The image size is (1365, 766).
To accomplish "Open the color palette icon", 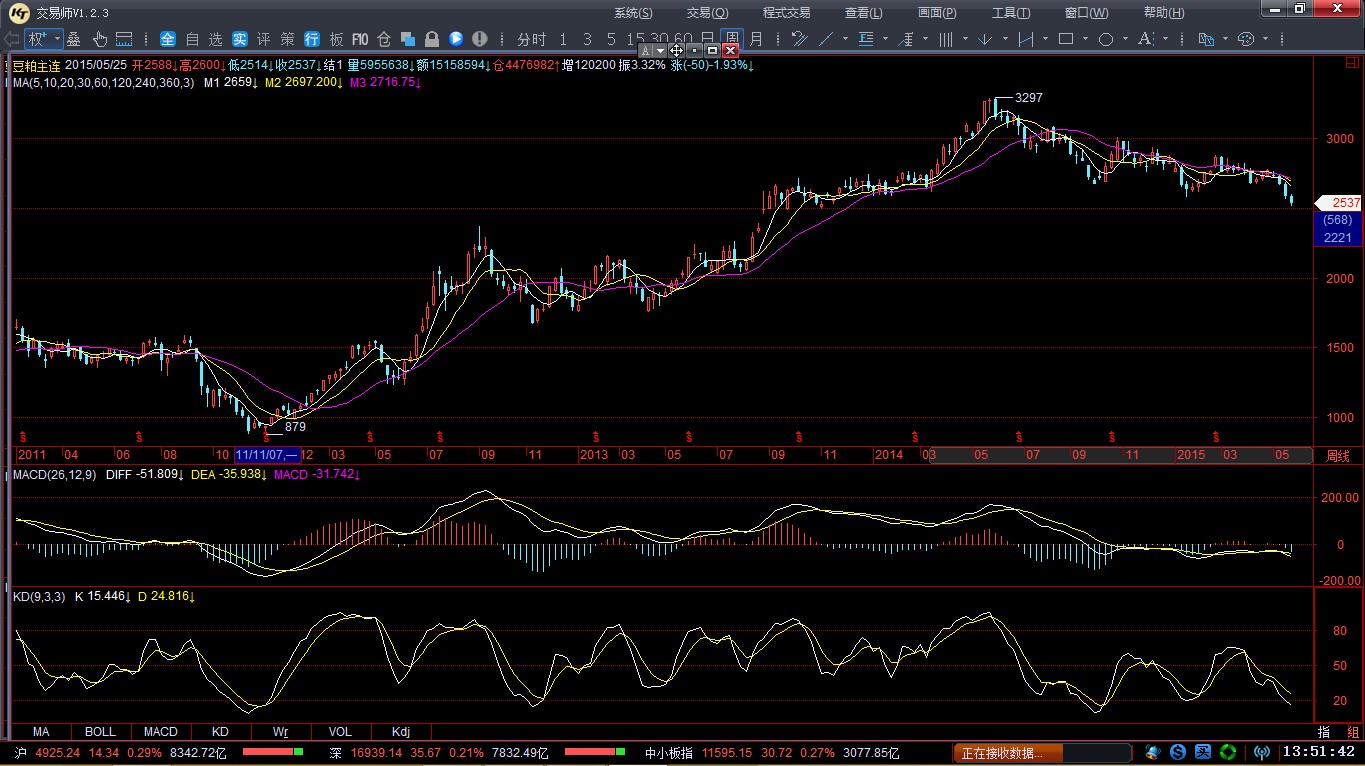I will click(x=1246, y=39).
